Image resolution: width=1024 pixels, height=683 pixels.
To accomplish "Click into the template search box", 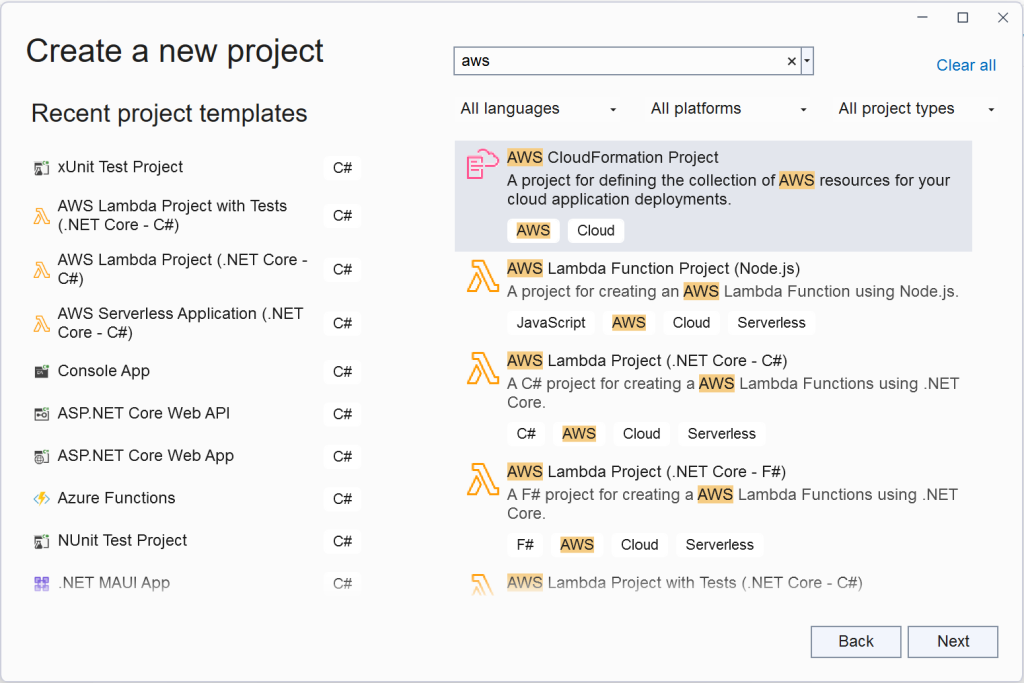I will tap(620, 61).
